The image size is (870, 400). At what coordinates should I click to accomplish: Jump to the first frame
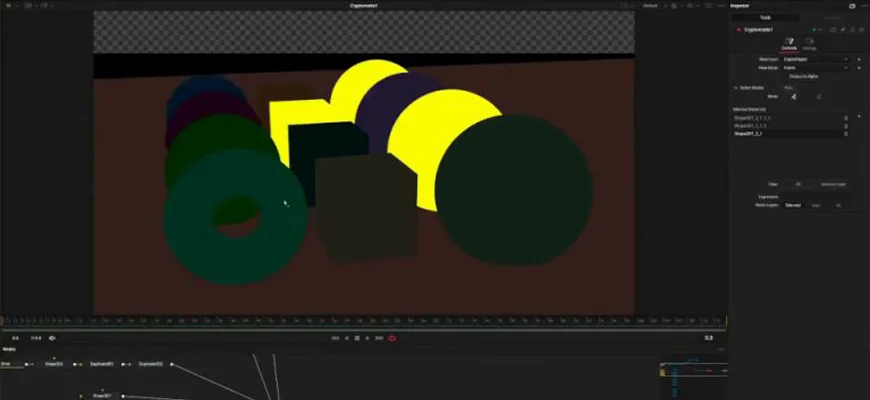[x=335, y=338]
